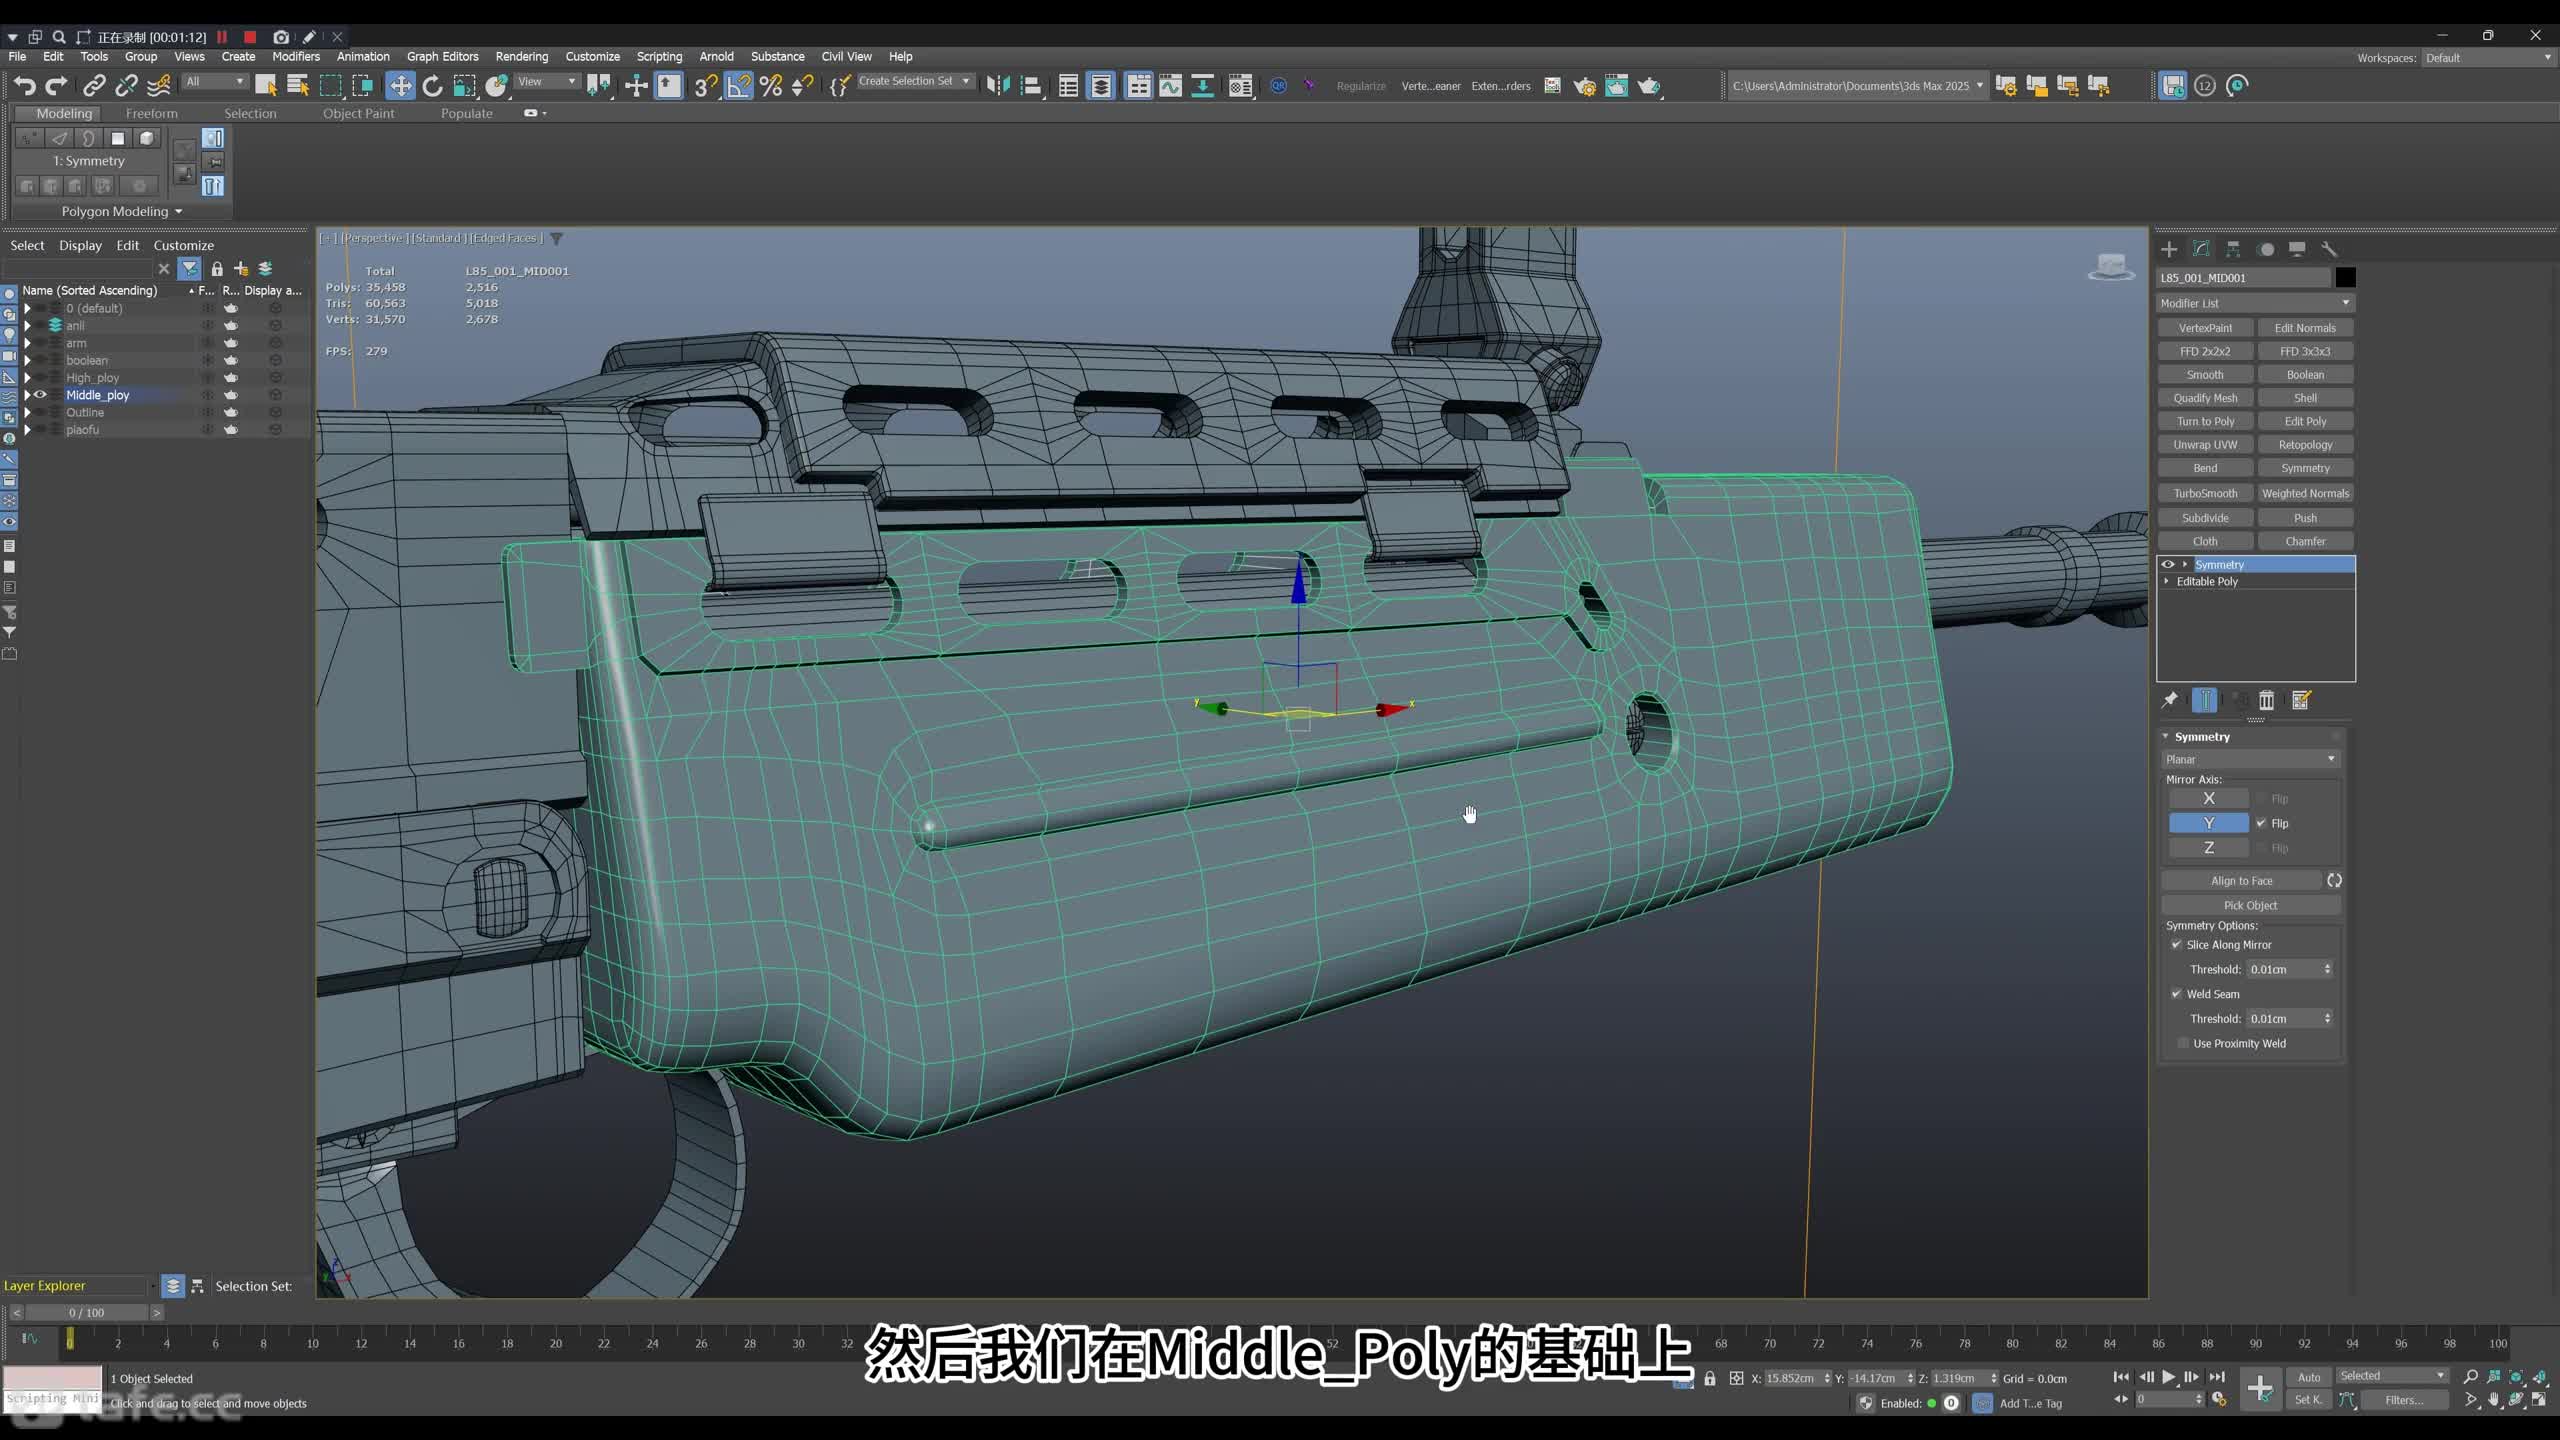Expand the Editable Poly stack entry
This screenshot has width=2560, height=1440.
pos(2167,581)
